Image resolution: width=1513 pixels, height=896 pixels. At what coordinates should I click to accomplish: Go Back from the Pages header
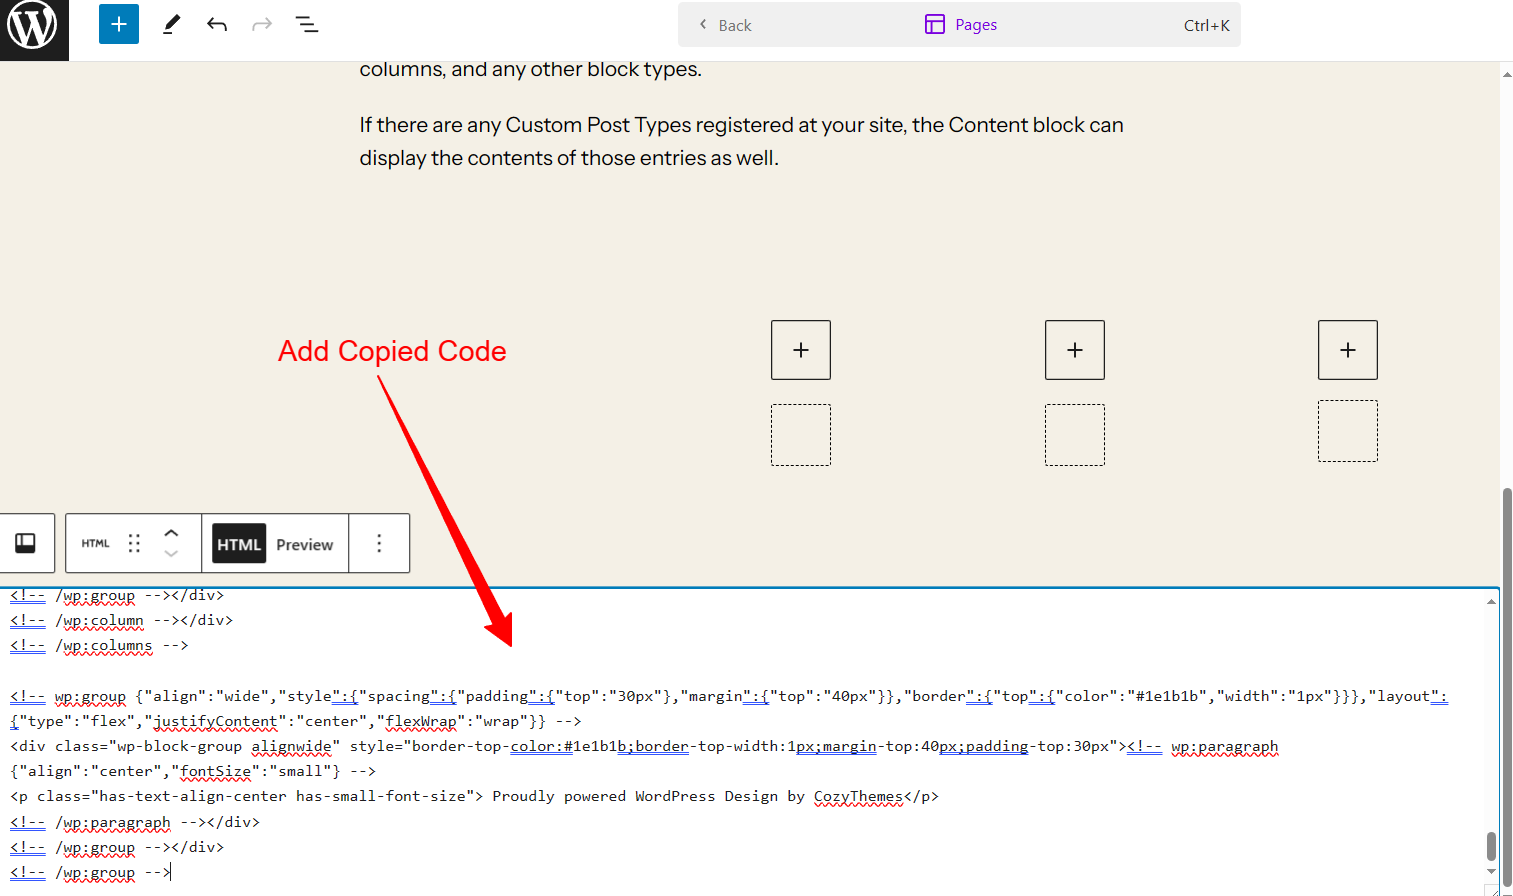click(x=726, y=25)
